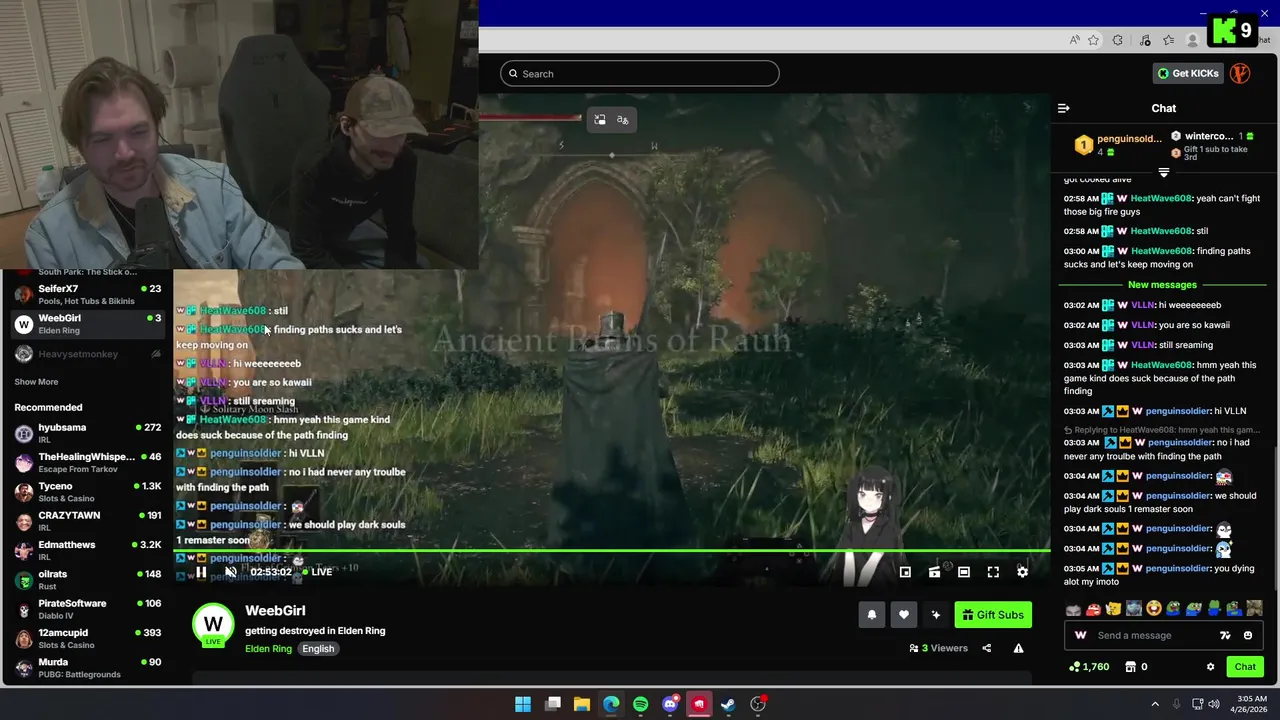Viewport: 1280px width, 720px height.
Task: Select WeebGirl in the sidebar
Action: pyautogui.click(x=87, y=323)
